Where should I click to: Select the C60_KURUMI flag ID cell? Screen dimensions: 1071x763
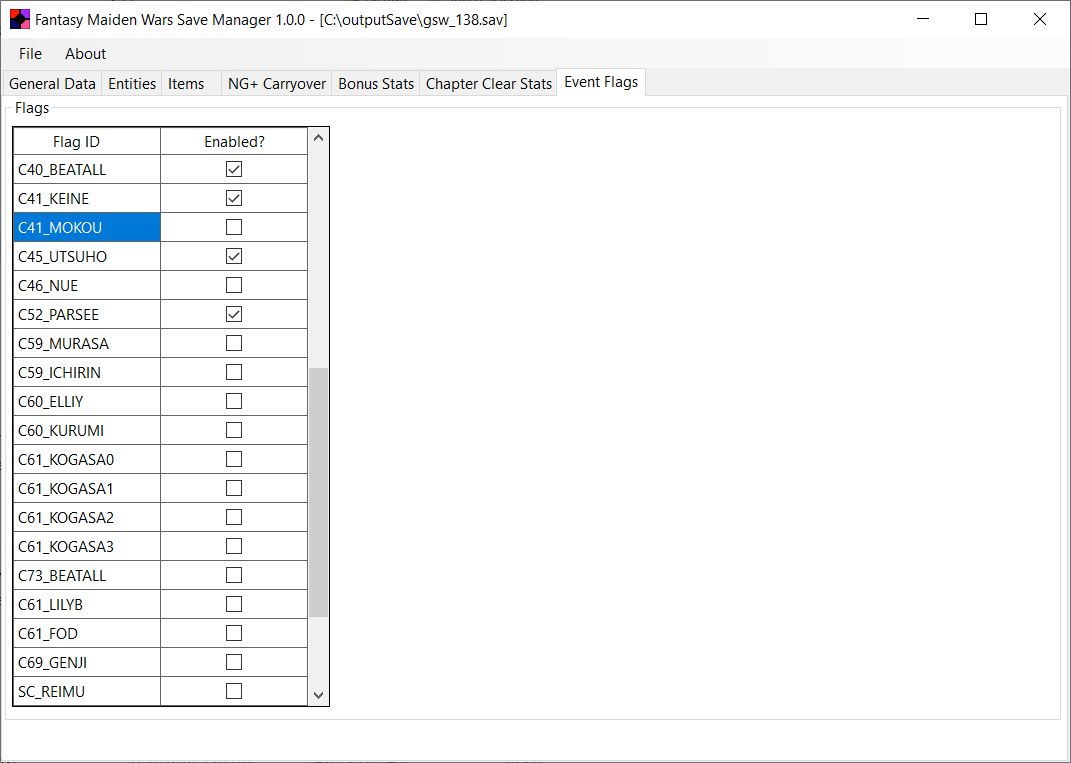coord(87,430)
